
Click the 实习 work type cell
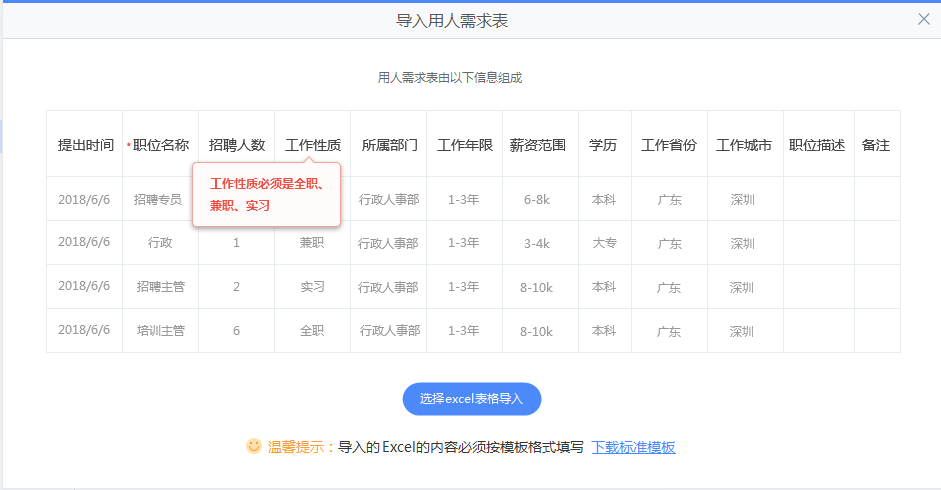(312, 286)
